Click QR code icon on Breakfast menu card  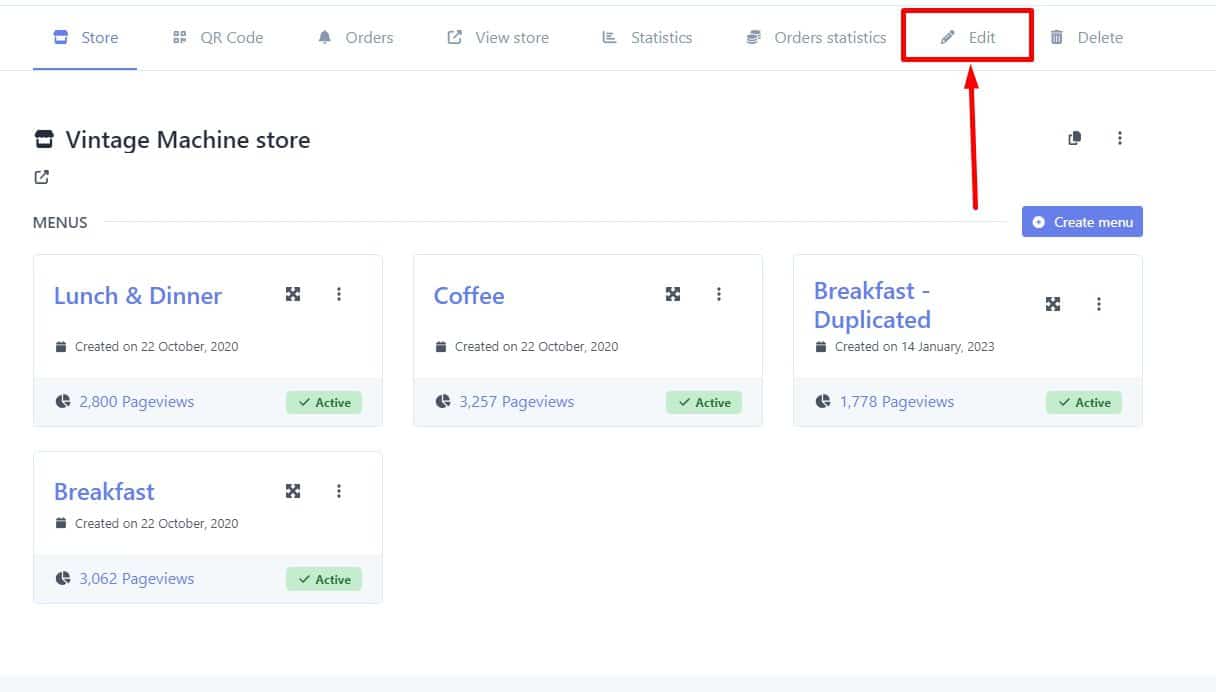click(x=293, y=491)
